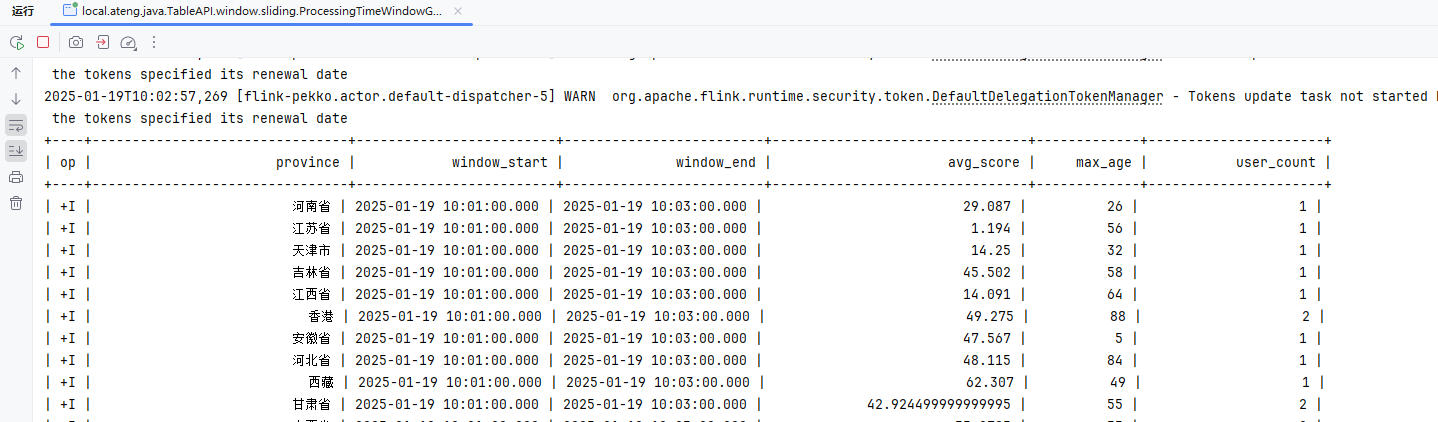The width and height of the screenshot is (1438, 422).
Task: Toggle scroll to end of output
Action: point(16,151)
